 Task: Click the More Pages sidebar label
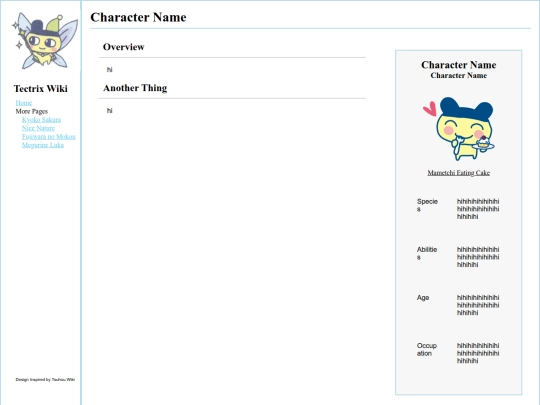pos(32,111)
